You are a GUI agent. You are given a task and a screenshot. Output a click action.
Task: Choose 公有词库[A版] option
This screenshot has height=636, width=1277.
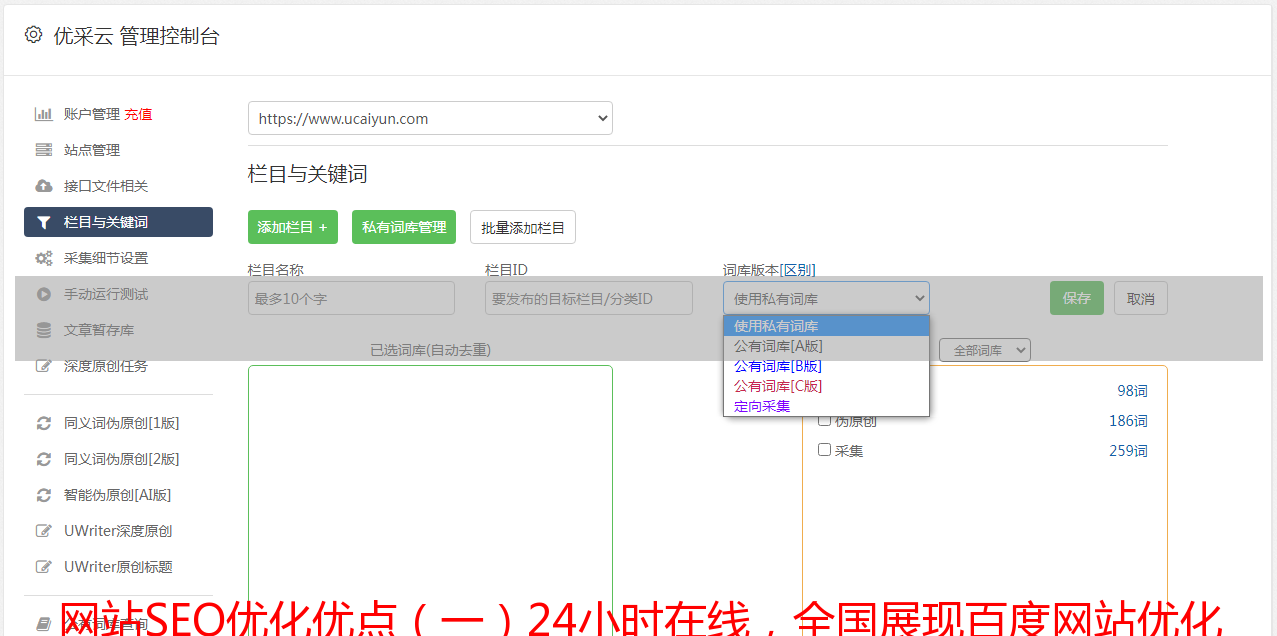point(826,346)
